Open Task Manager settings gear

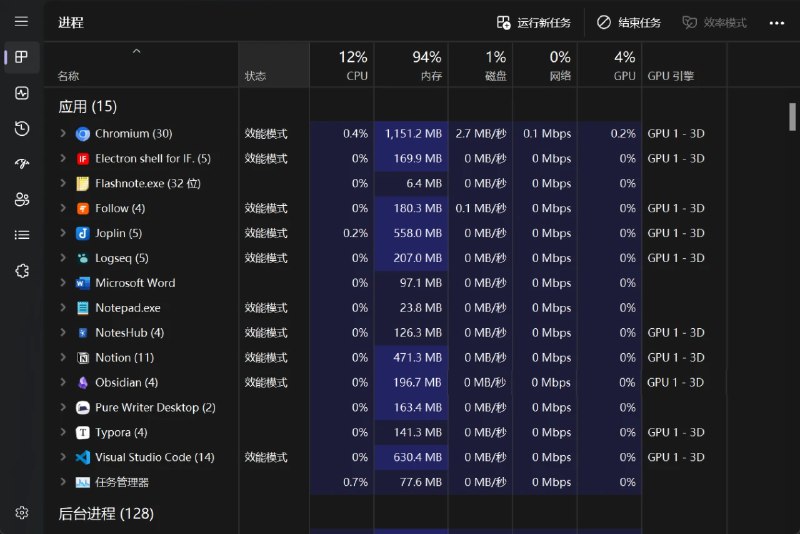[x=21, y=512]
